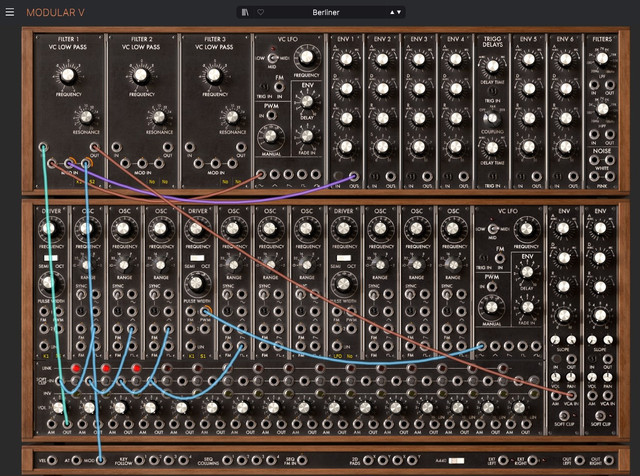Click VCA IN jack with brown cable
Image resolution: width=640 pixels, height=476 pixels.
click(571, 395)
